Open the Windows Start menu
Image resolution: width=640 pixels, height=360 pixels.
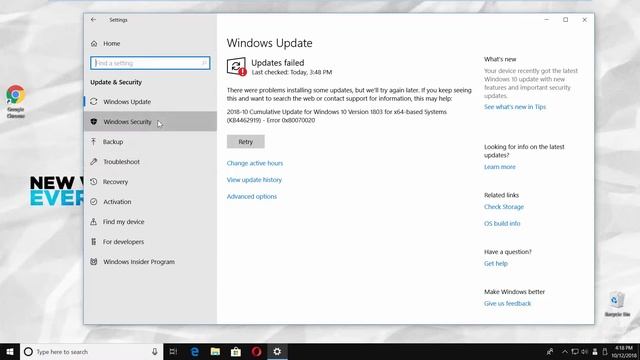10,351
